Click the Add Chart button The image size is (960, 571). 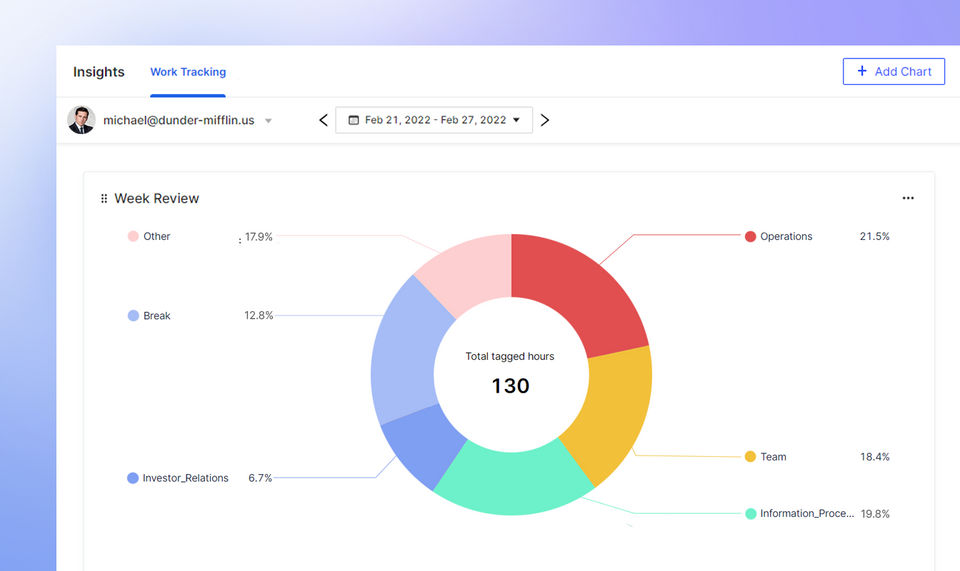click(893, 71)
